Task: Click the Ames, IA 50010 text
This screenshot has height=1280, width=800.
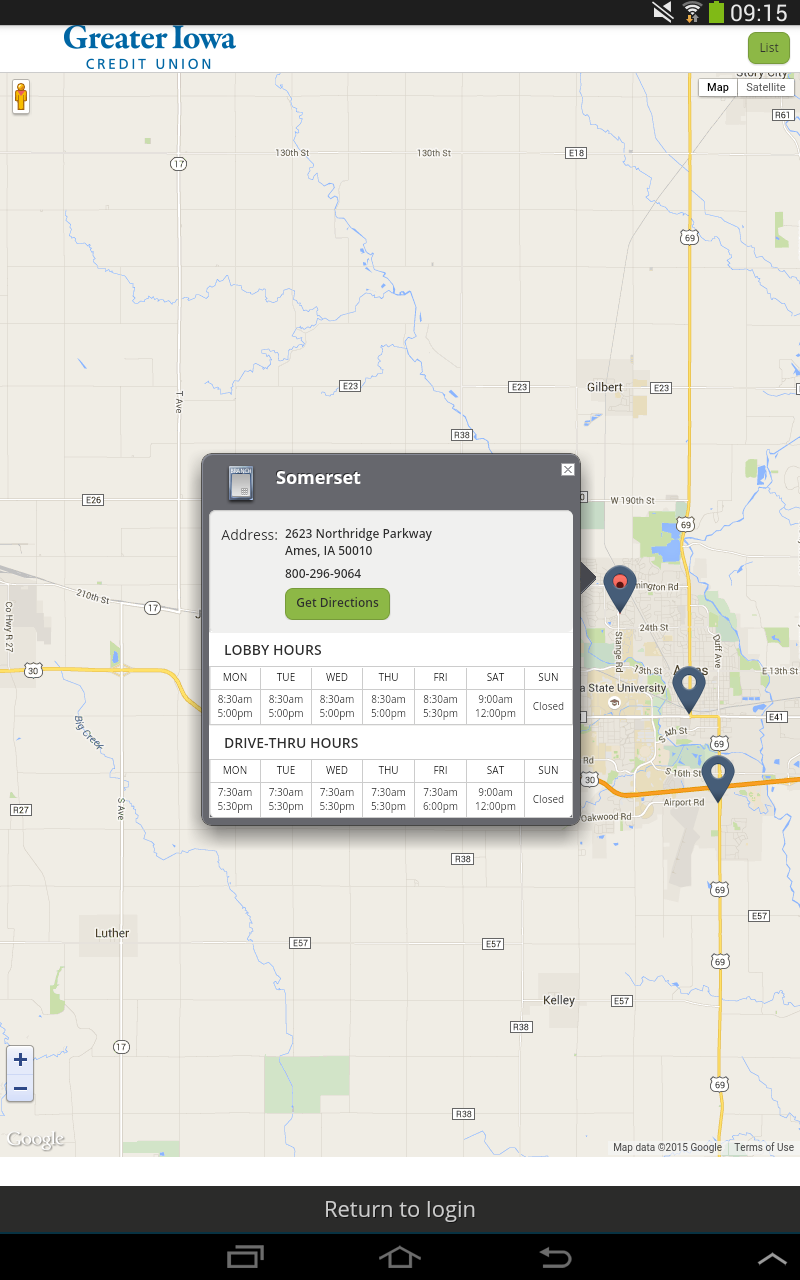Action: coord(328,551)
